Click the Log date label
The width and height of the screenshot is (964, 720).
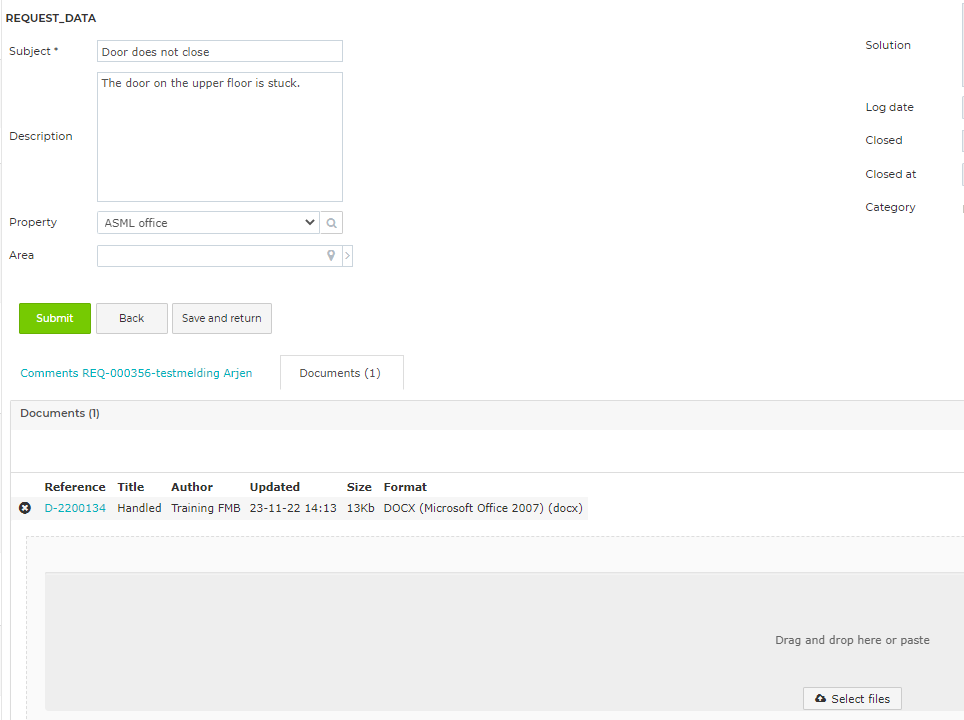(890, 108)
